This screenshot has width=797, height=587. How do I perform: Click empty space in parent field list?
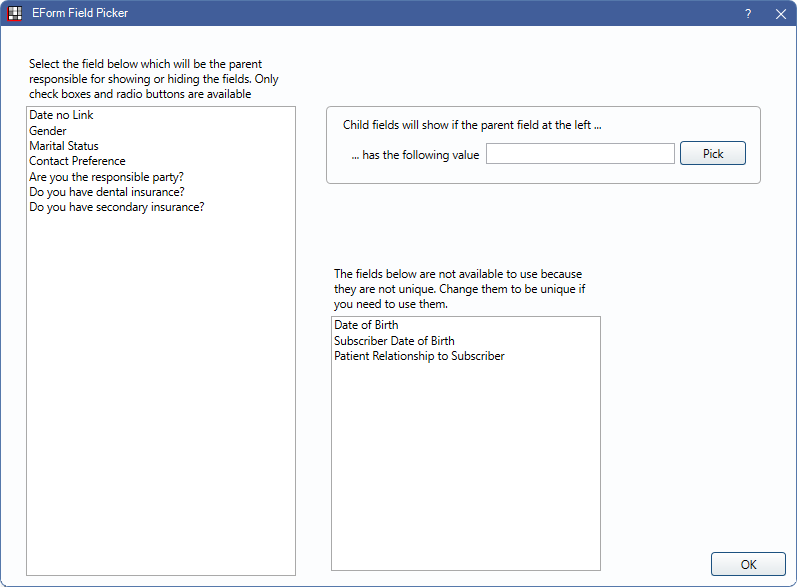160,400
